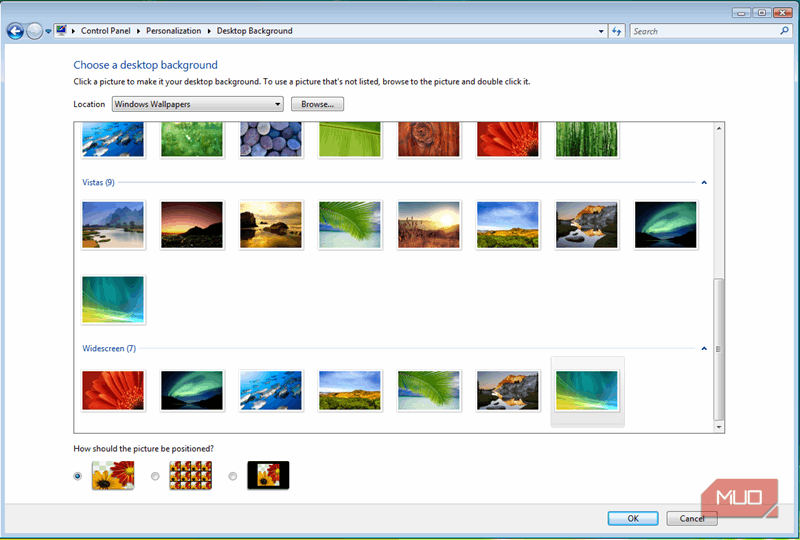Select the fit-to-screen position radio button
The image size is (800, 540).
[x=78, y=476]
